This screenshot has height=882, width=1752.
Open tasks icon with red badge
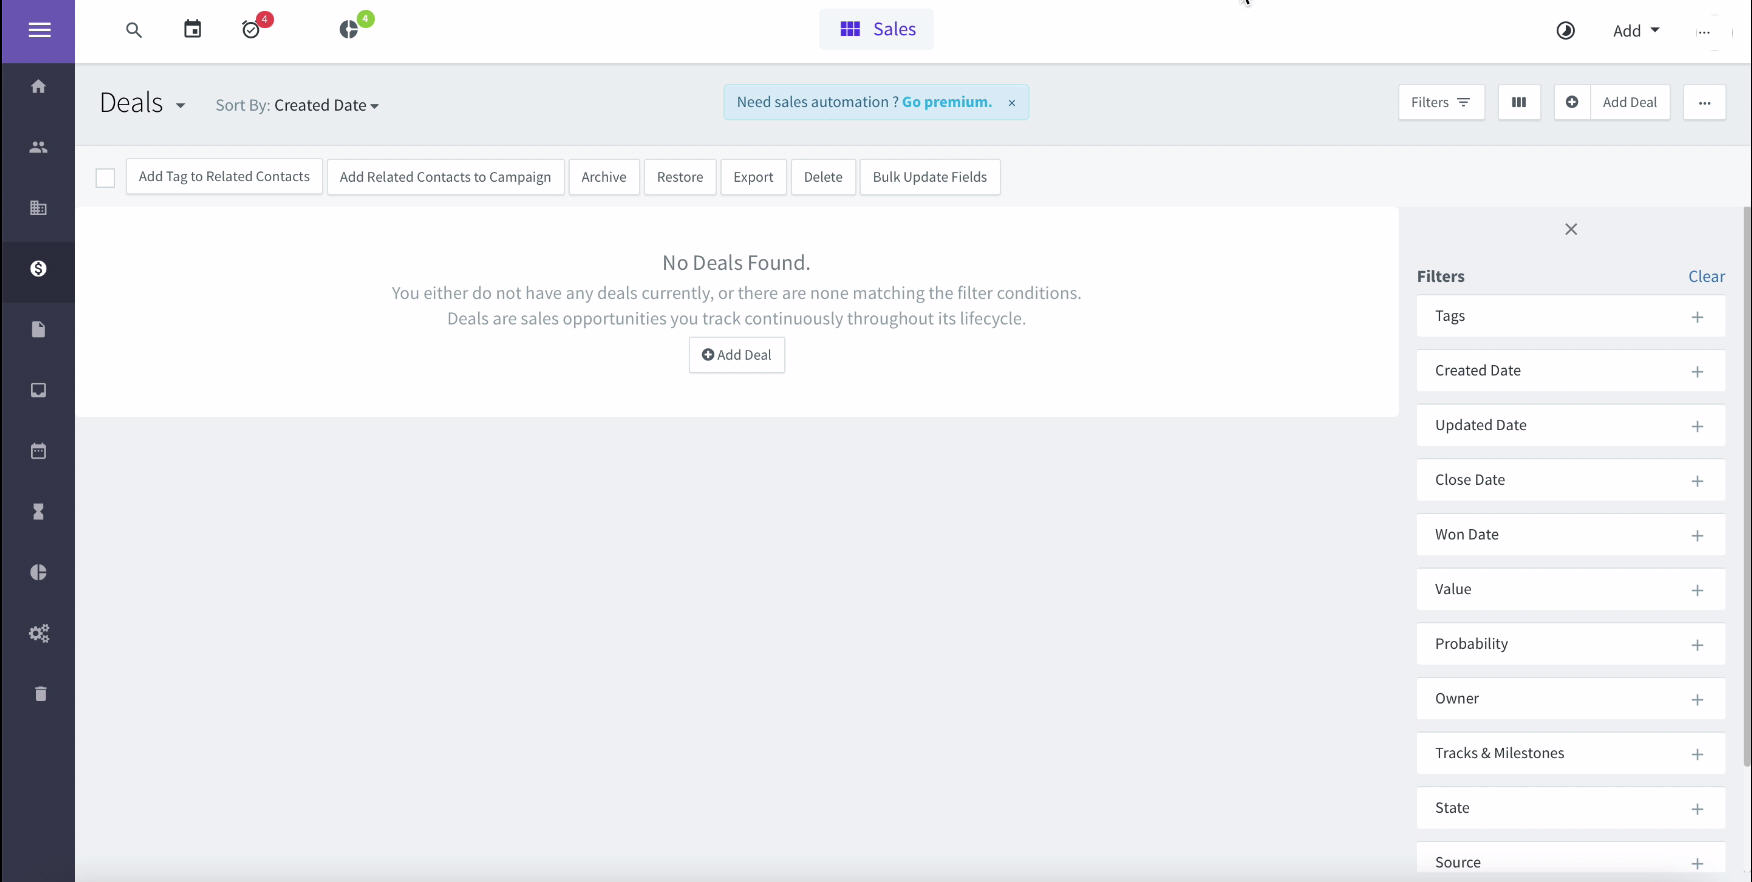(252, 29)
